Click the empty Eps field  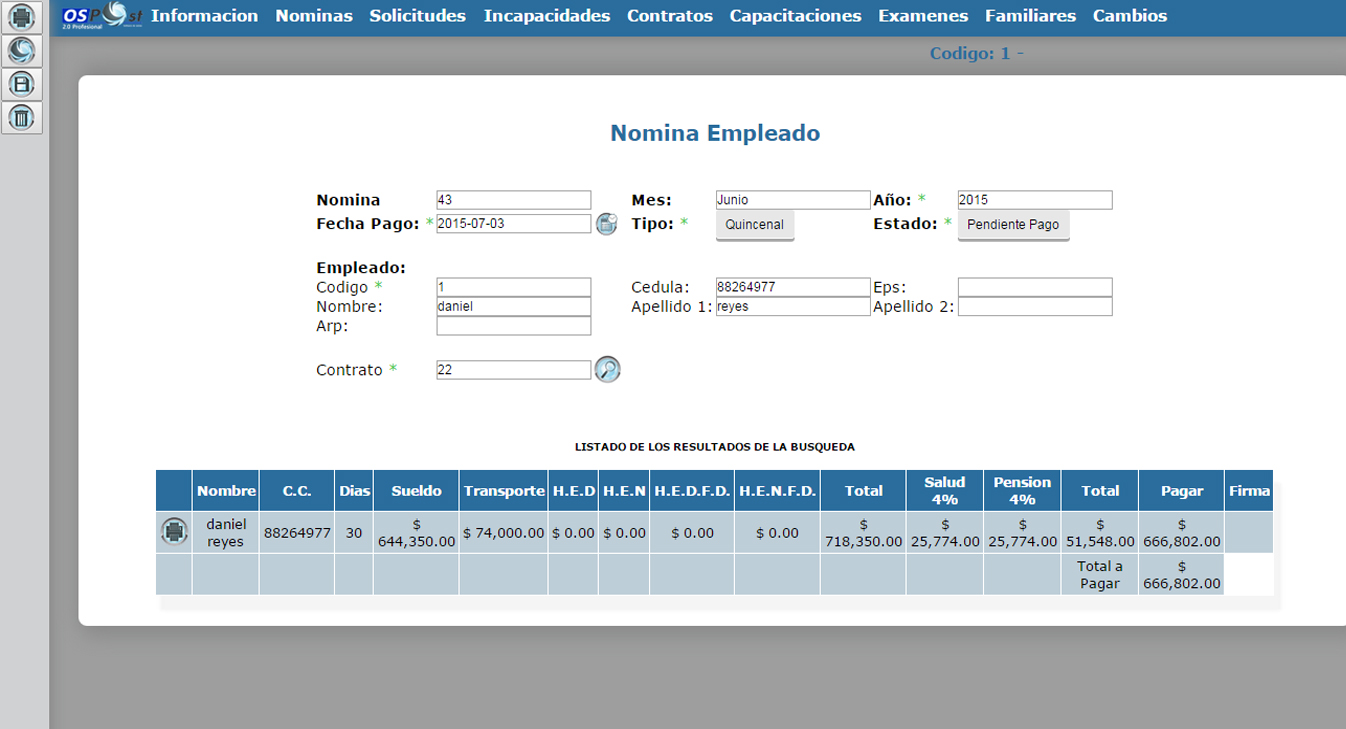click(1035, 287)
